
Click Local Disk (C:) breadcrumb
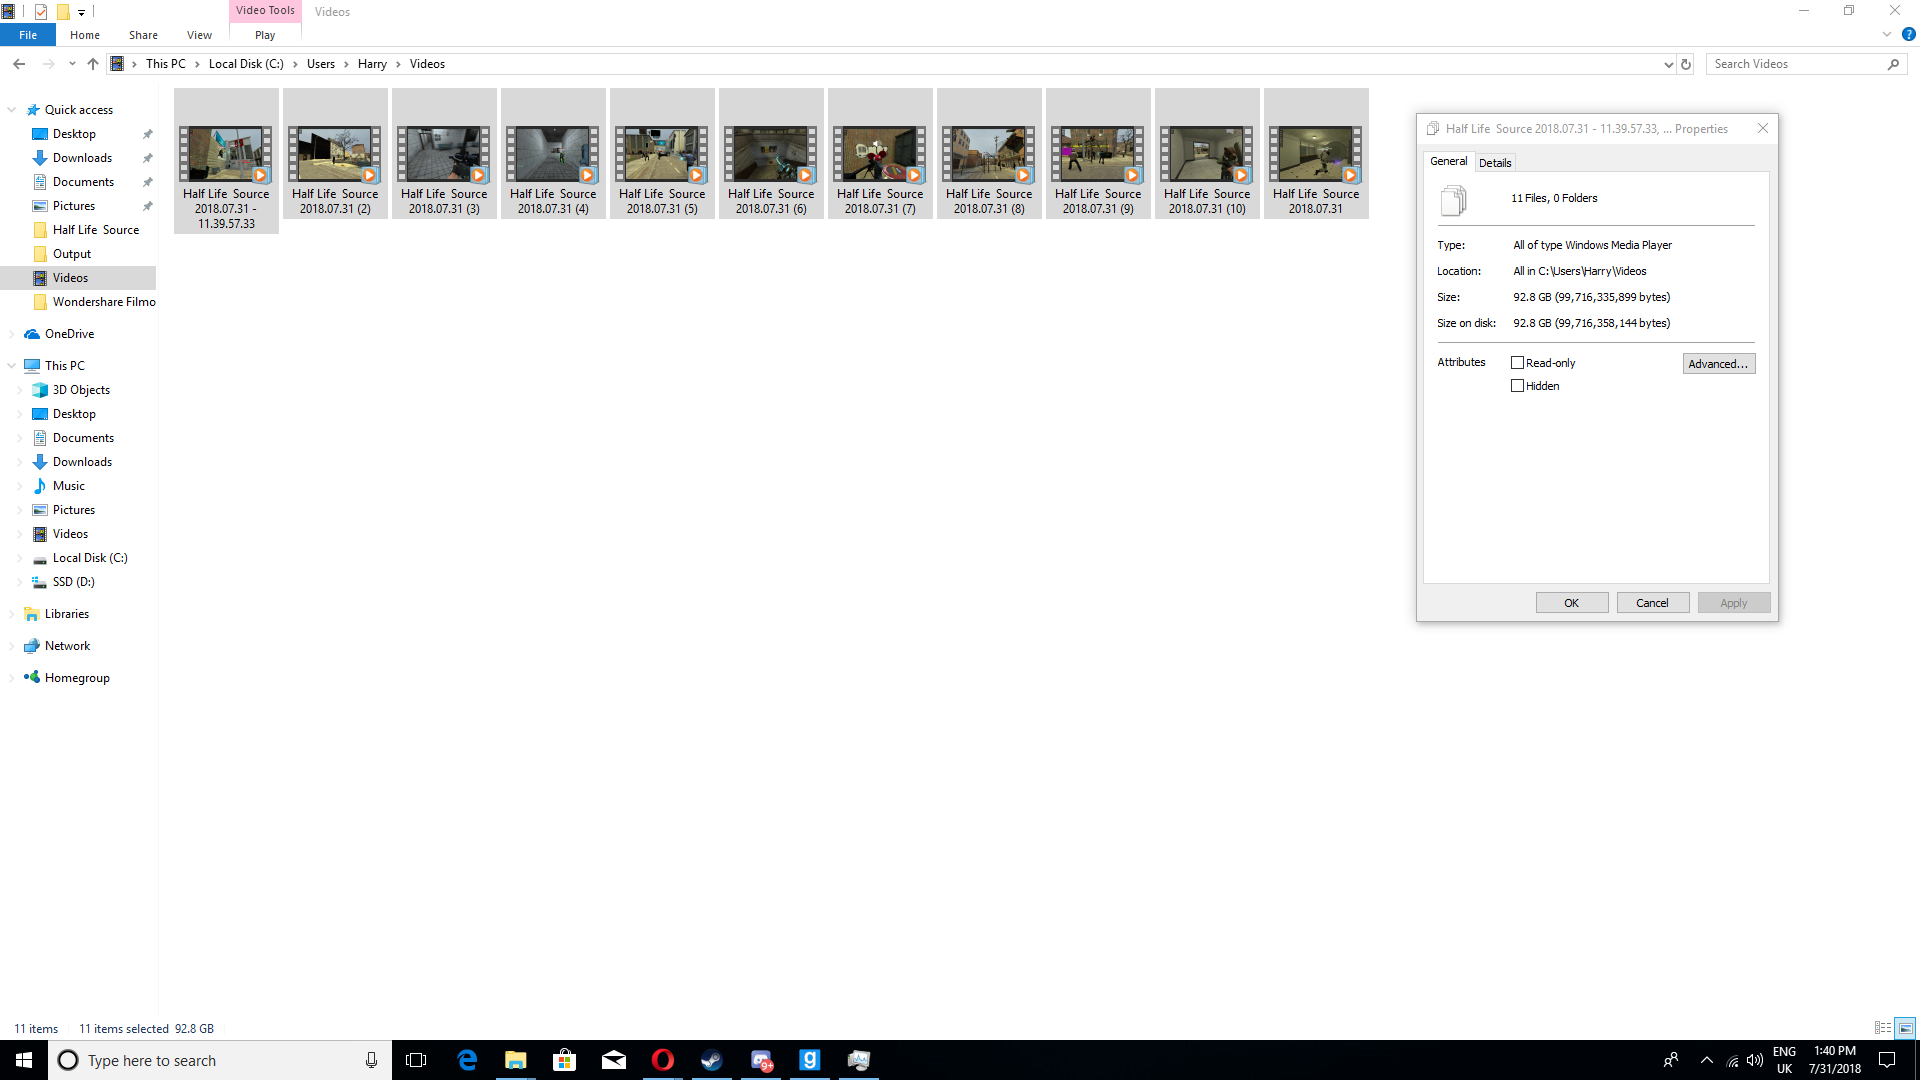pyautogui.click(x=246, y=64)
